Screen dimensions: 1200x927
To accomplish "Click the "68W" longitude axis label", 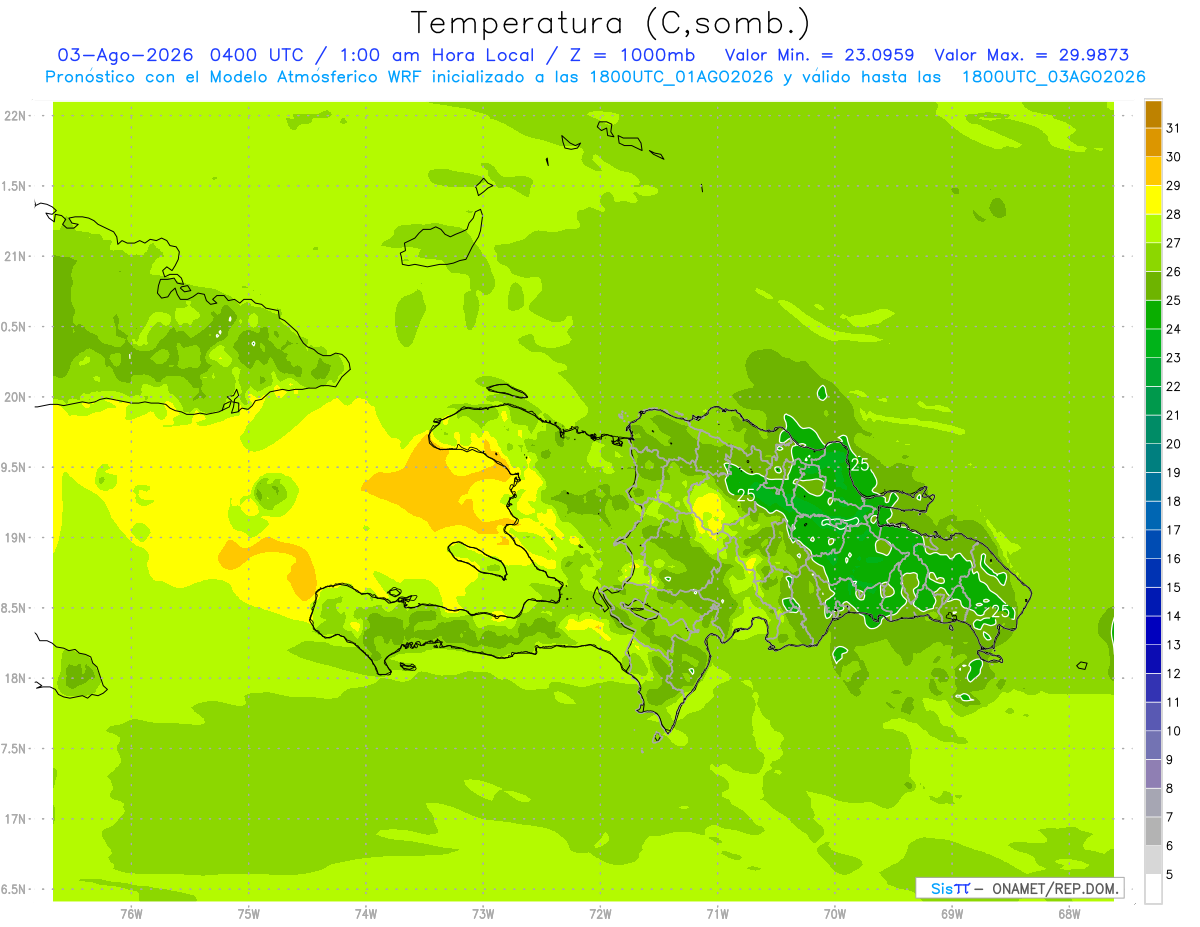I will [x=1069, y=914].
